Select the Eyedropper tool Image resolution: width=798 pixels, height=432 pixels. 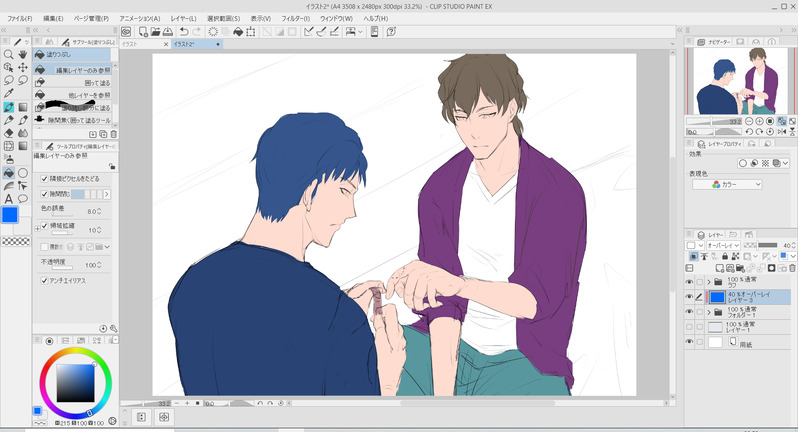tap(8, 94)
